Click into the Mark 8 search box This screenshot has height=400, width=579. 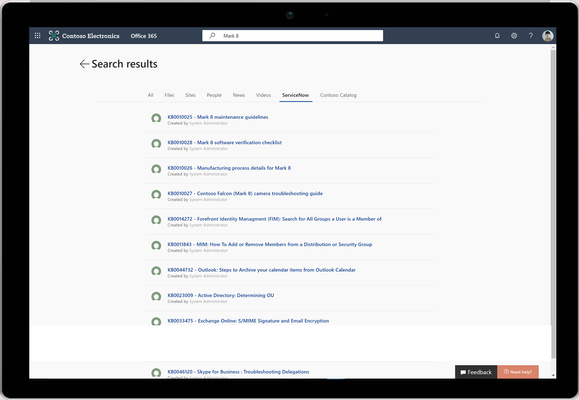point(292,36)
